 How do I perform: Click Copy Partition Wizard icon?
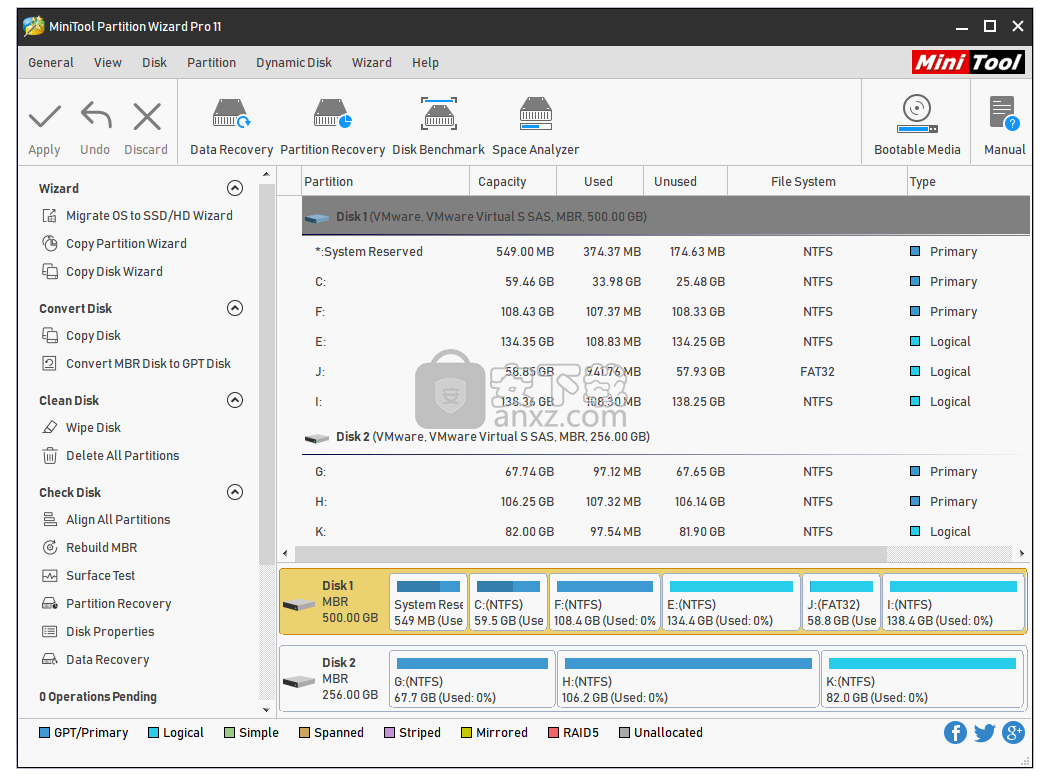coord(49,243)
